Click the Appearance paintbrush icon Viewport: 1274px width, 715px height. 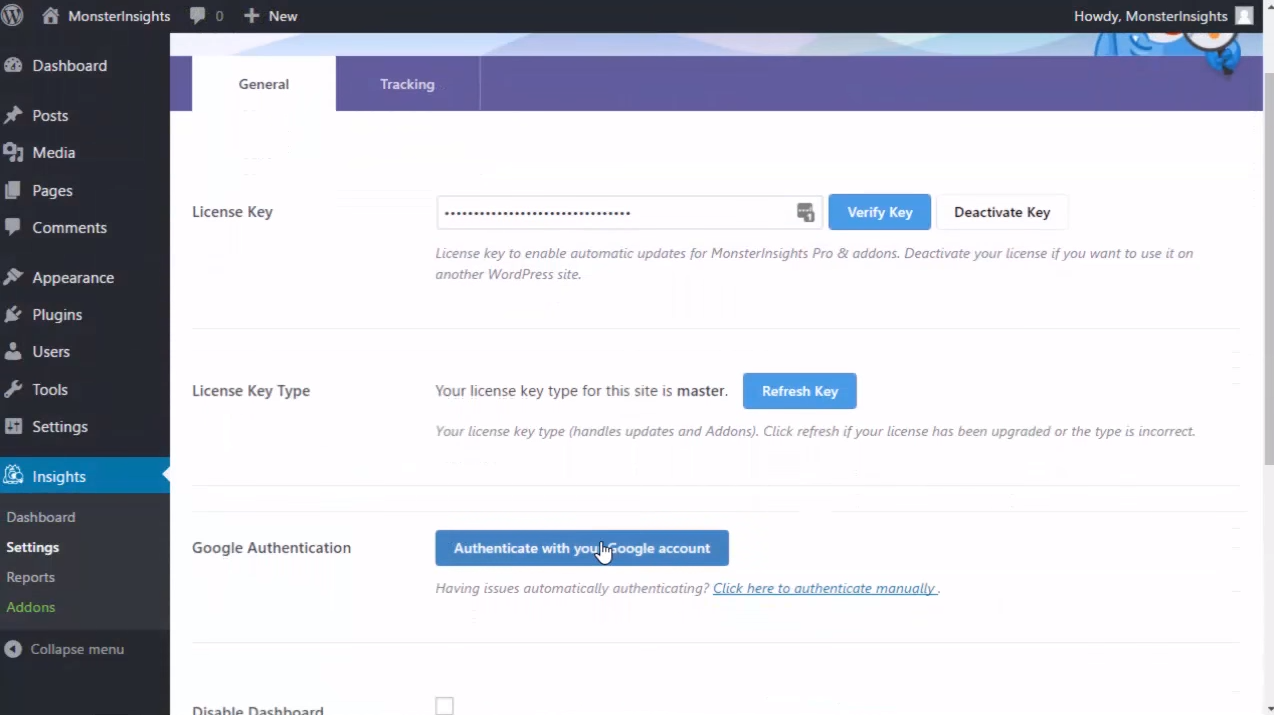(13, 277)
